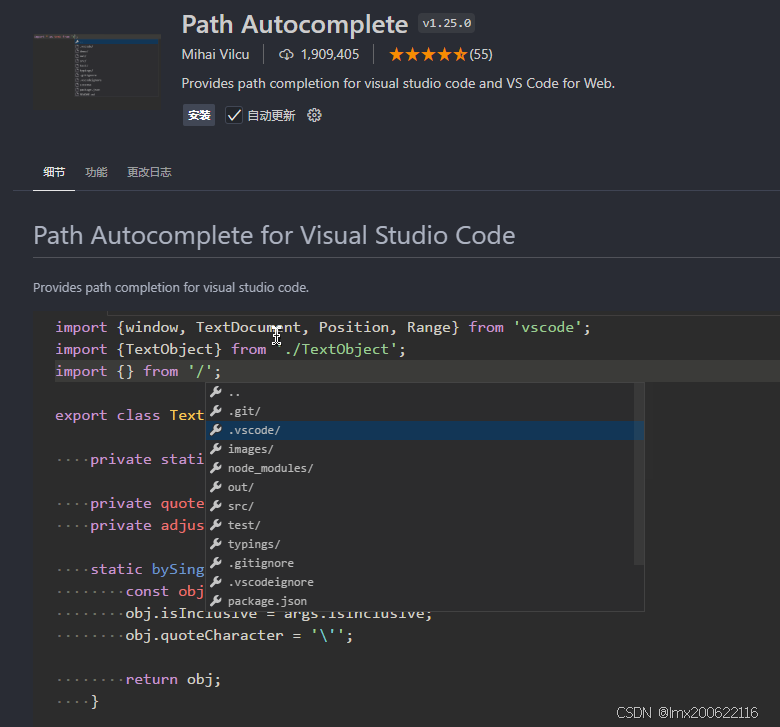780x727 pixels.
Task: Click wrench icon beside .gitignore
Action: point(216,562)
